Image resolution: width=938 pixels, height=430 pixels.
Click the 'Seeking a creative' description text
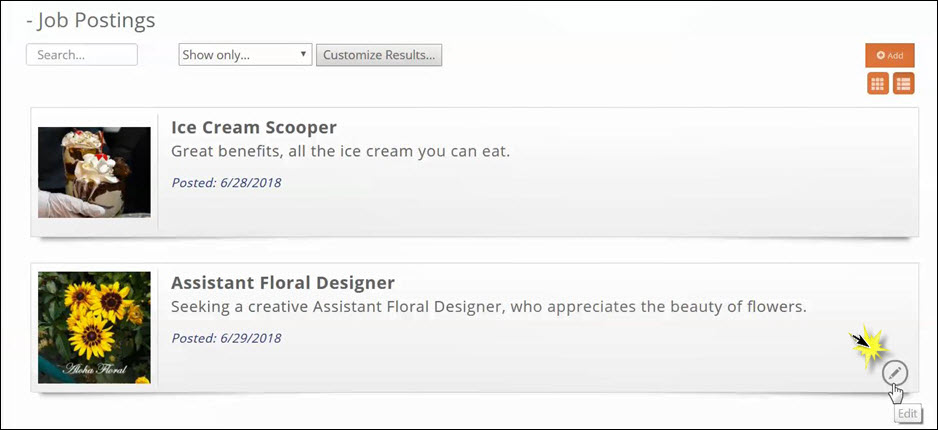pos(488,306)
